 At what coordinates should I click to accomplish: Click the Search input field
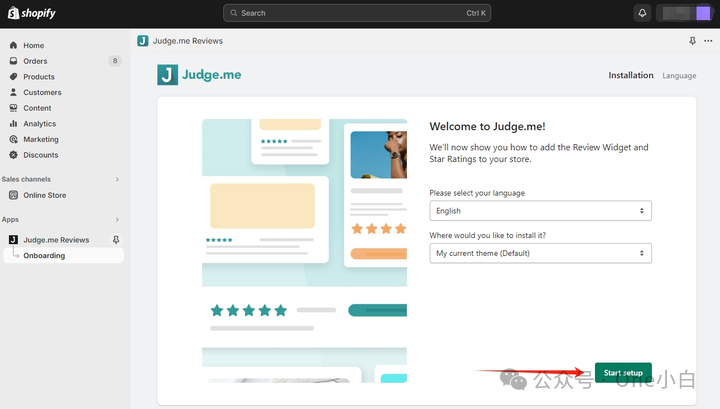click(357, 13)
